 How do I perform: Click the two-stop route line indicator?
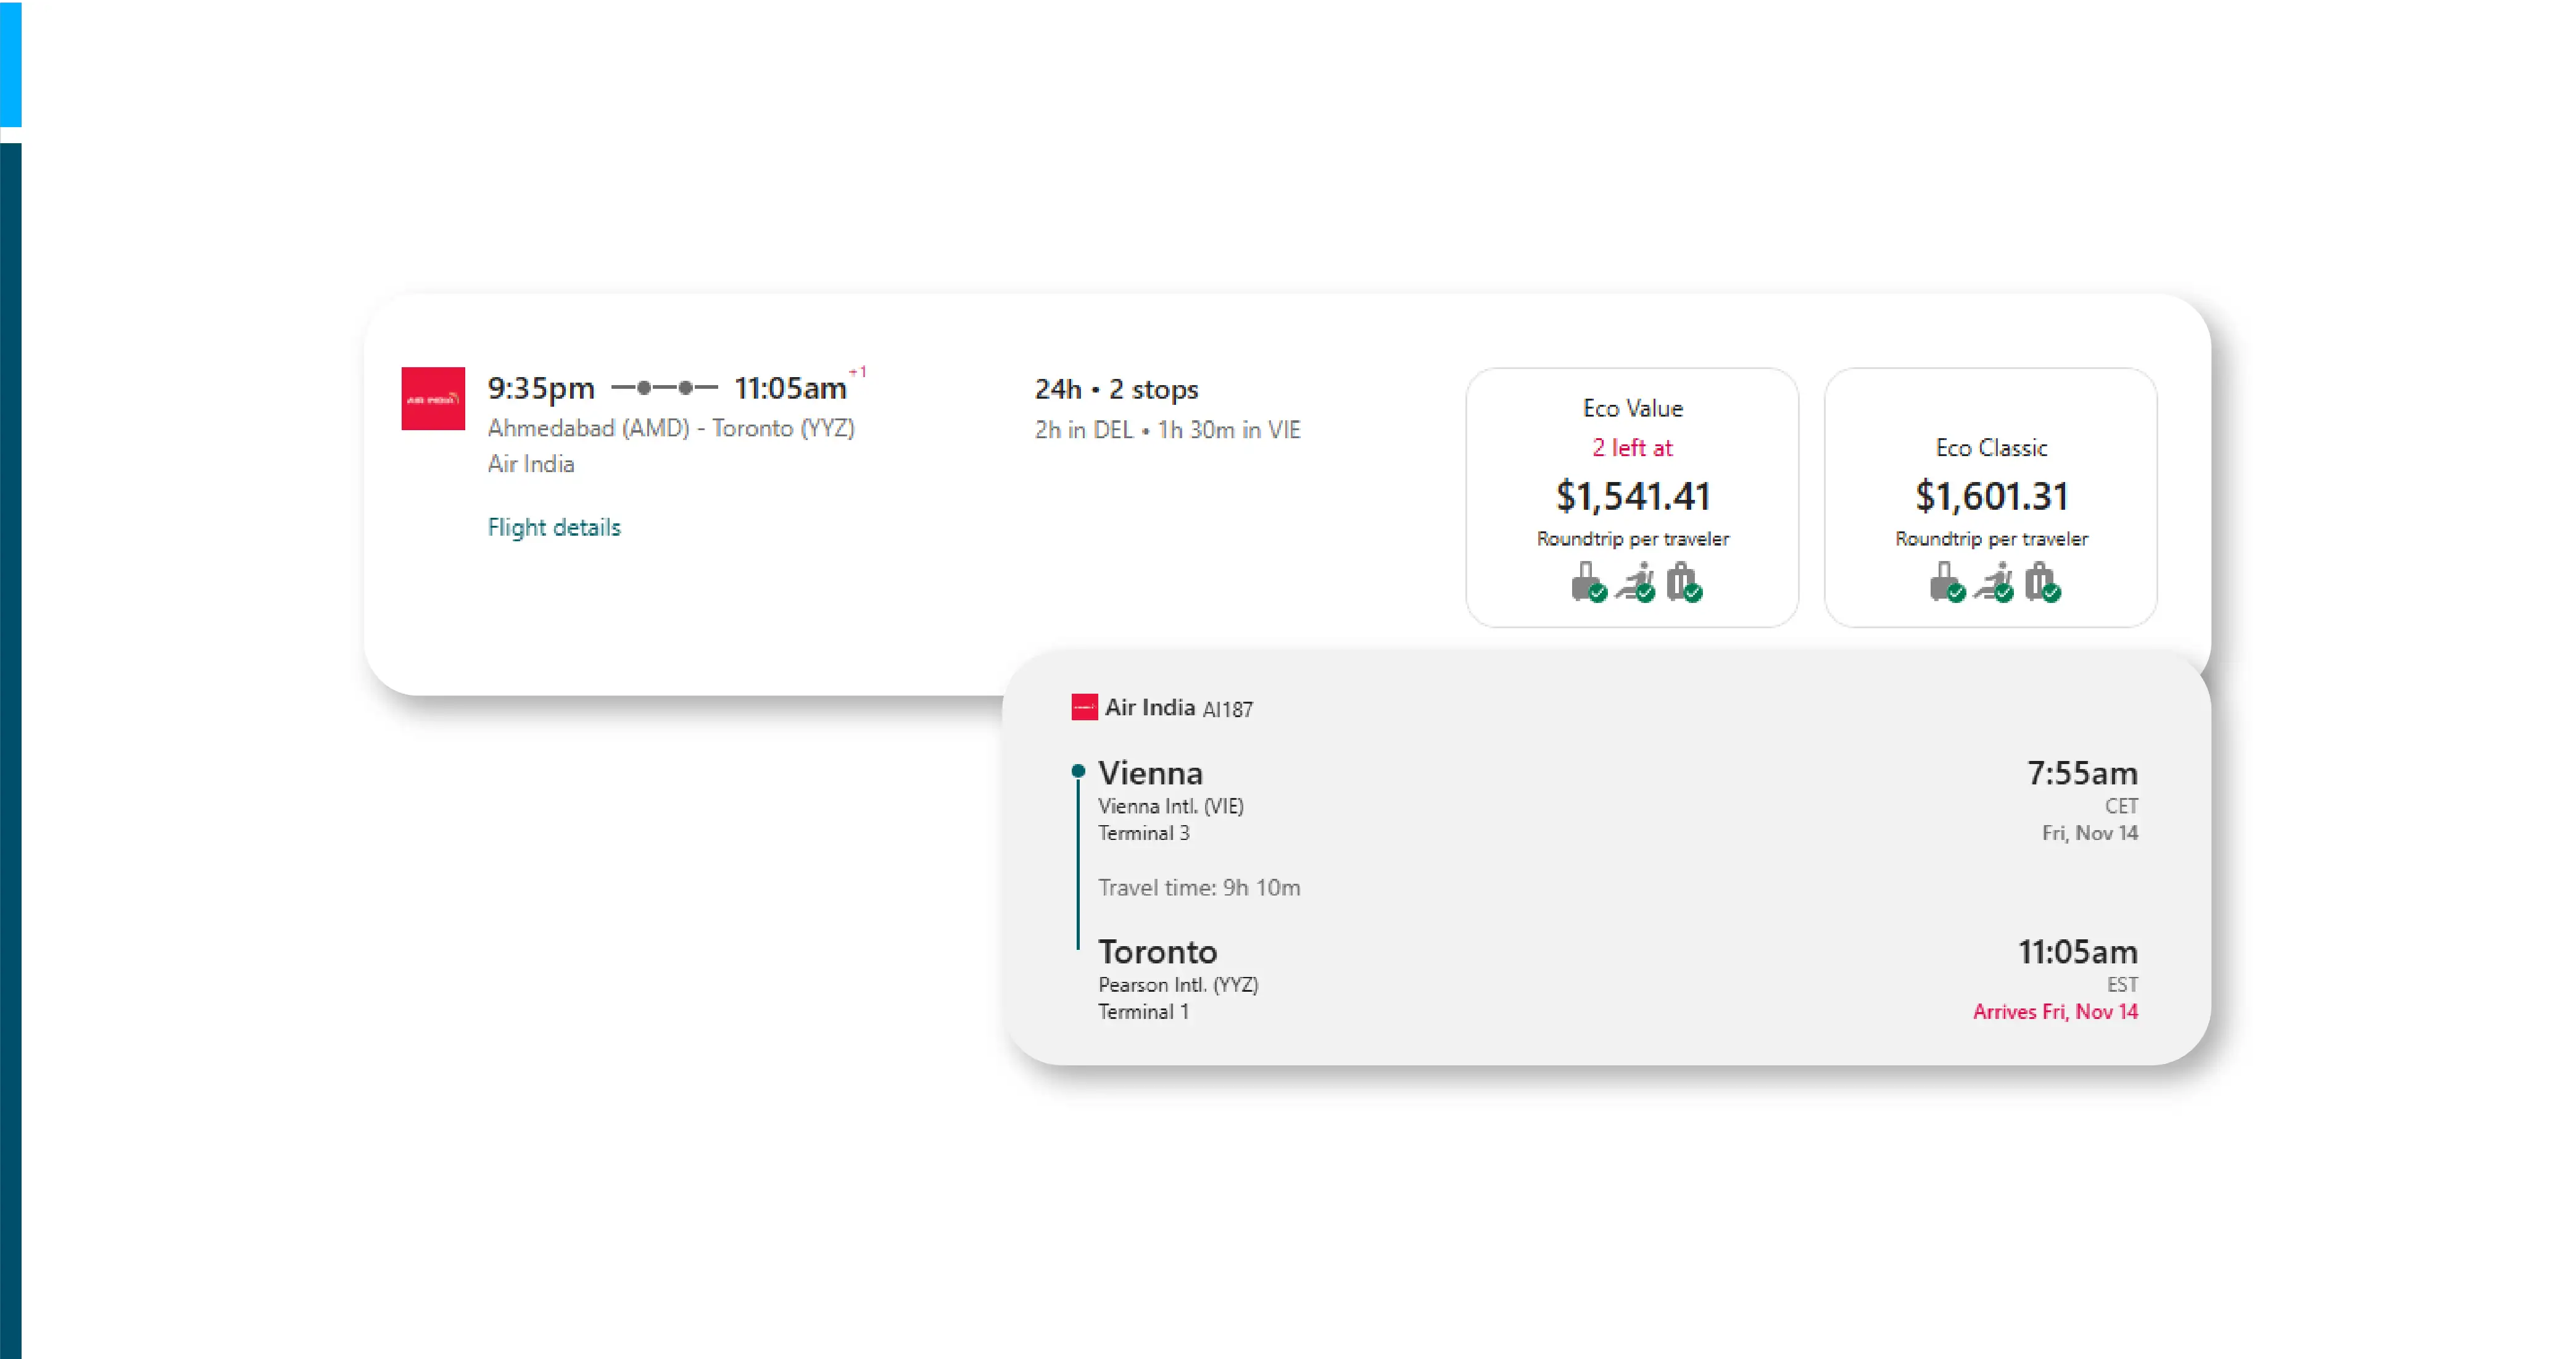(x=664, y=387)
